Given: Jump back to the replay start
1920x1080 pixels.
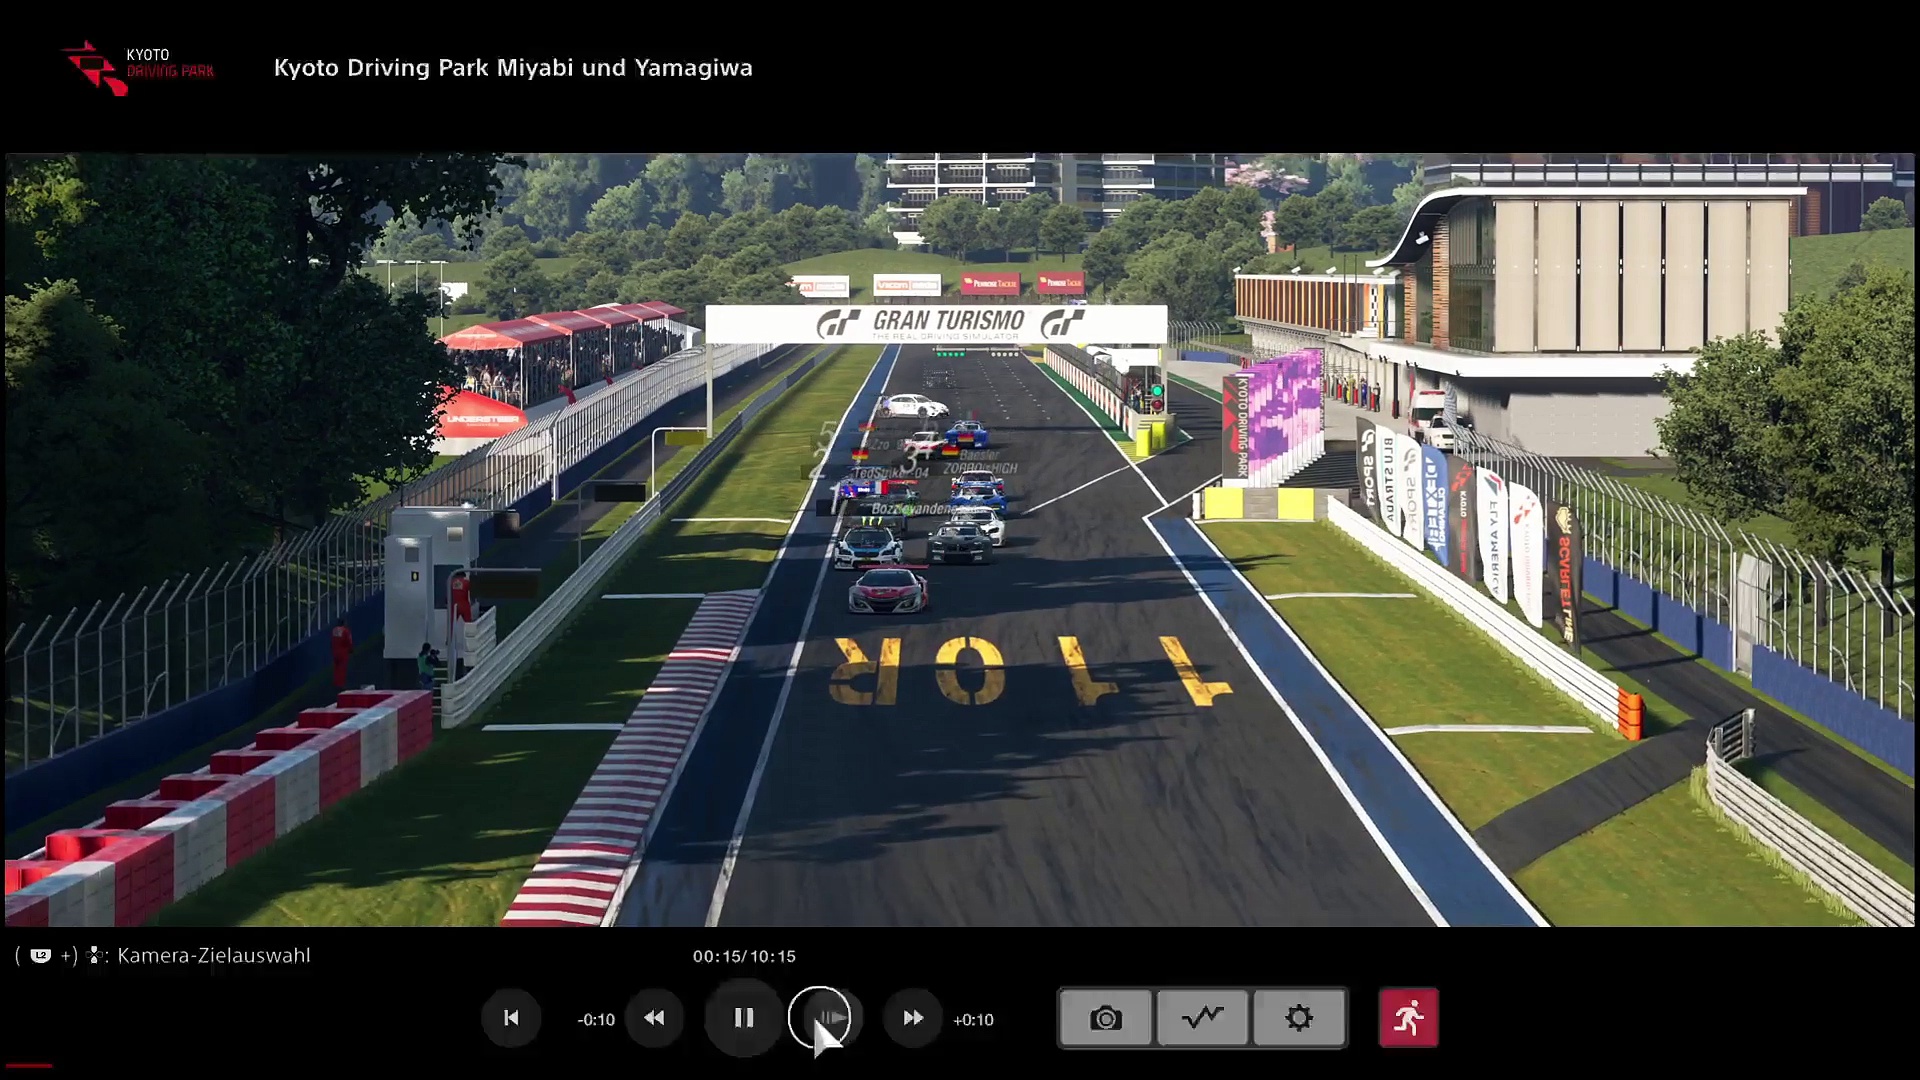Looking at the screenshot, I should (x=511, y=1018).
